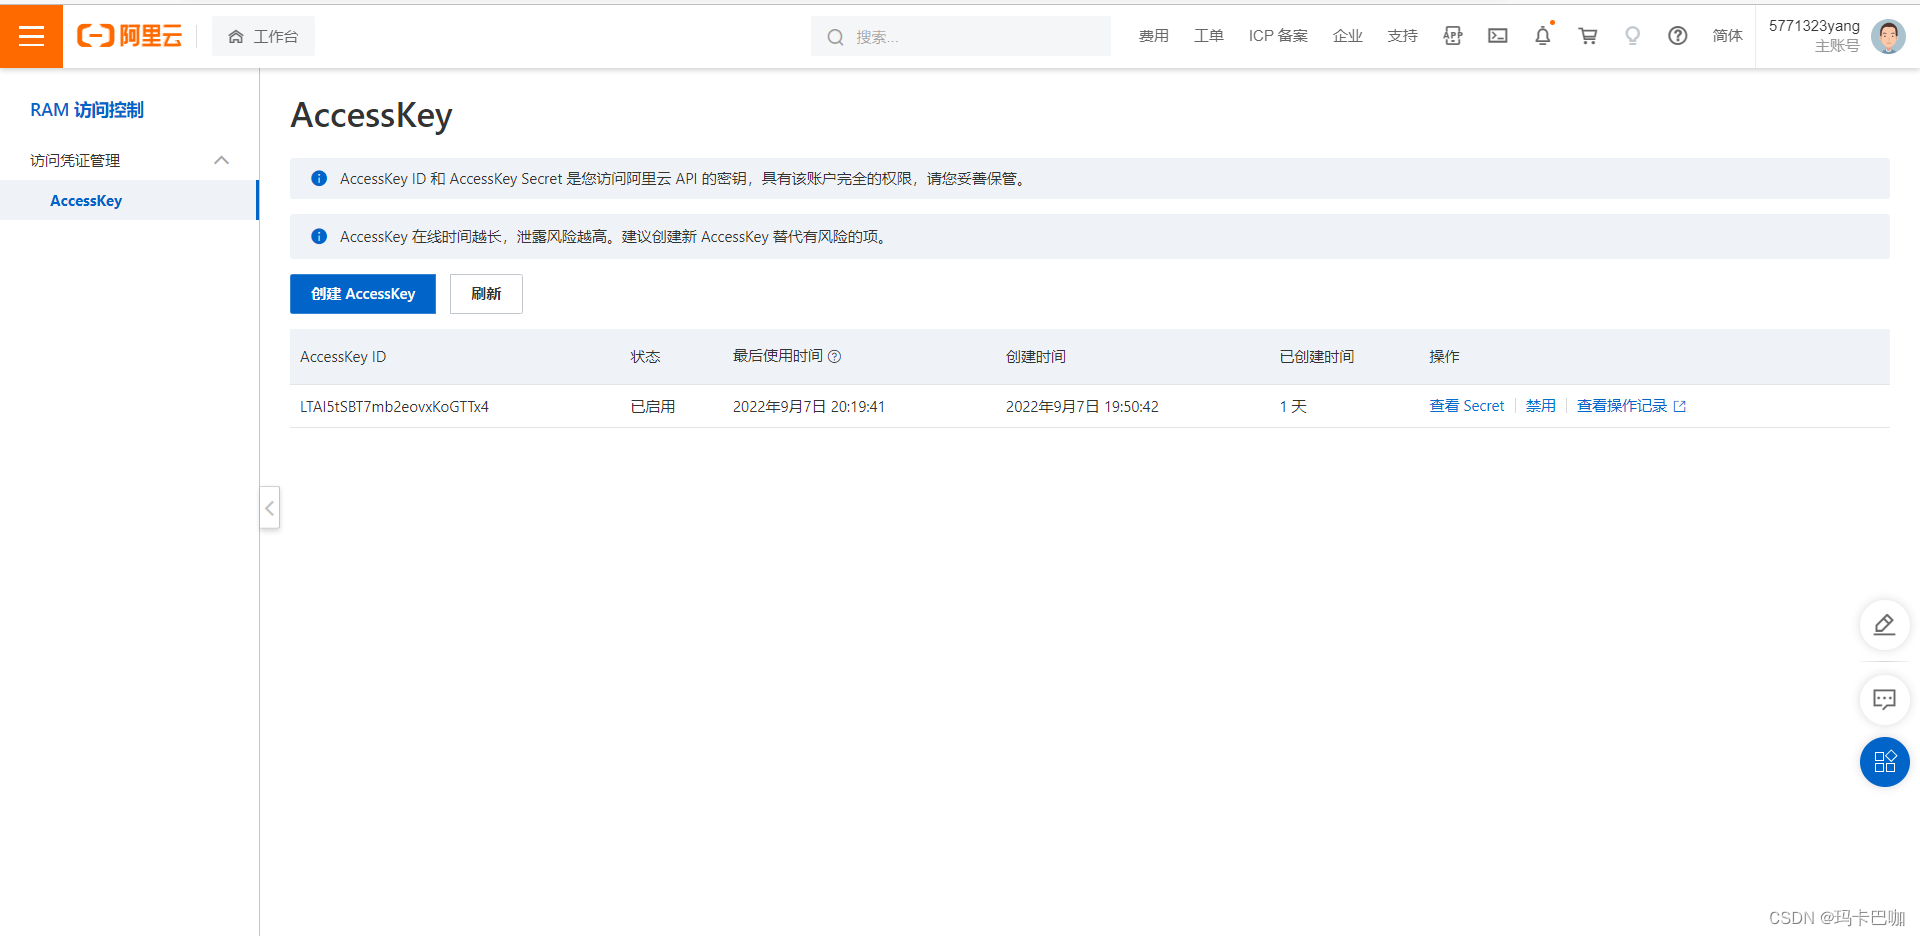1920x936 pixels.
Task: Click the 创建 AccessKey button
Action: pyautogui.click(x=362, y=293)
